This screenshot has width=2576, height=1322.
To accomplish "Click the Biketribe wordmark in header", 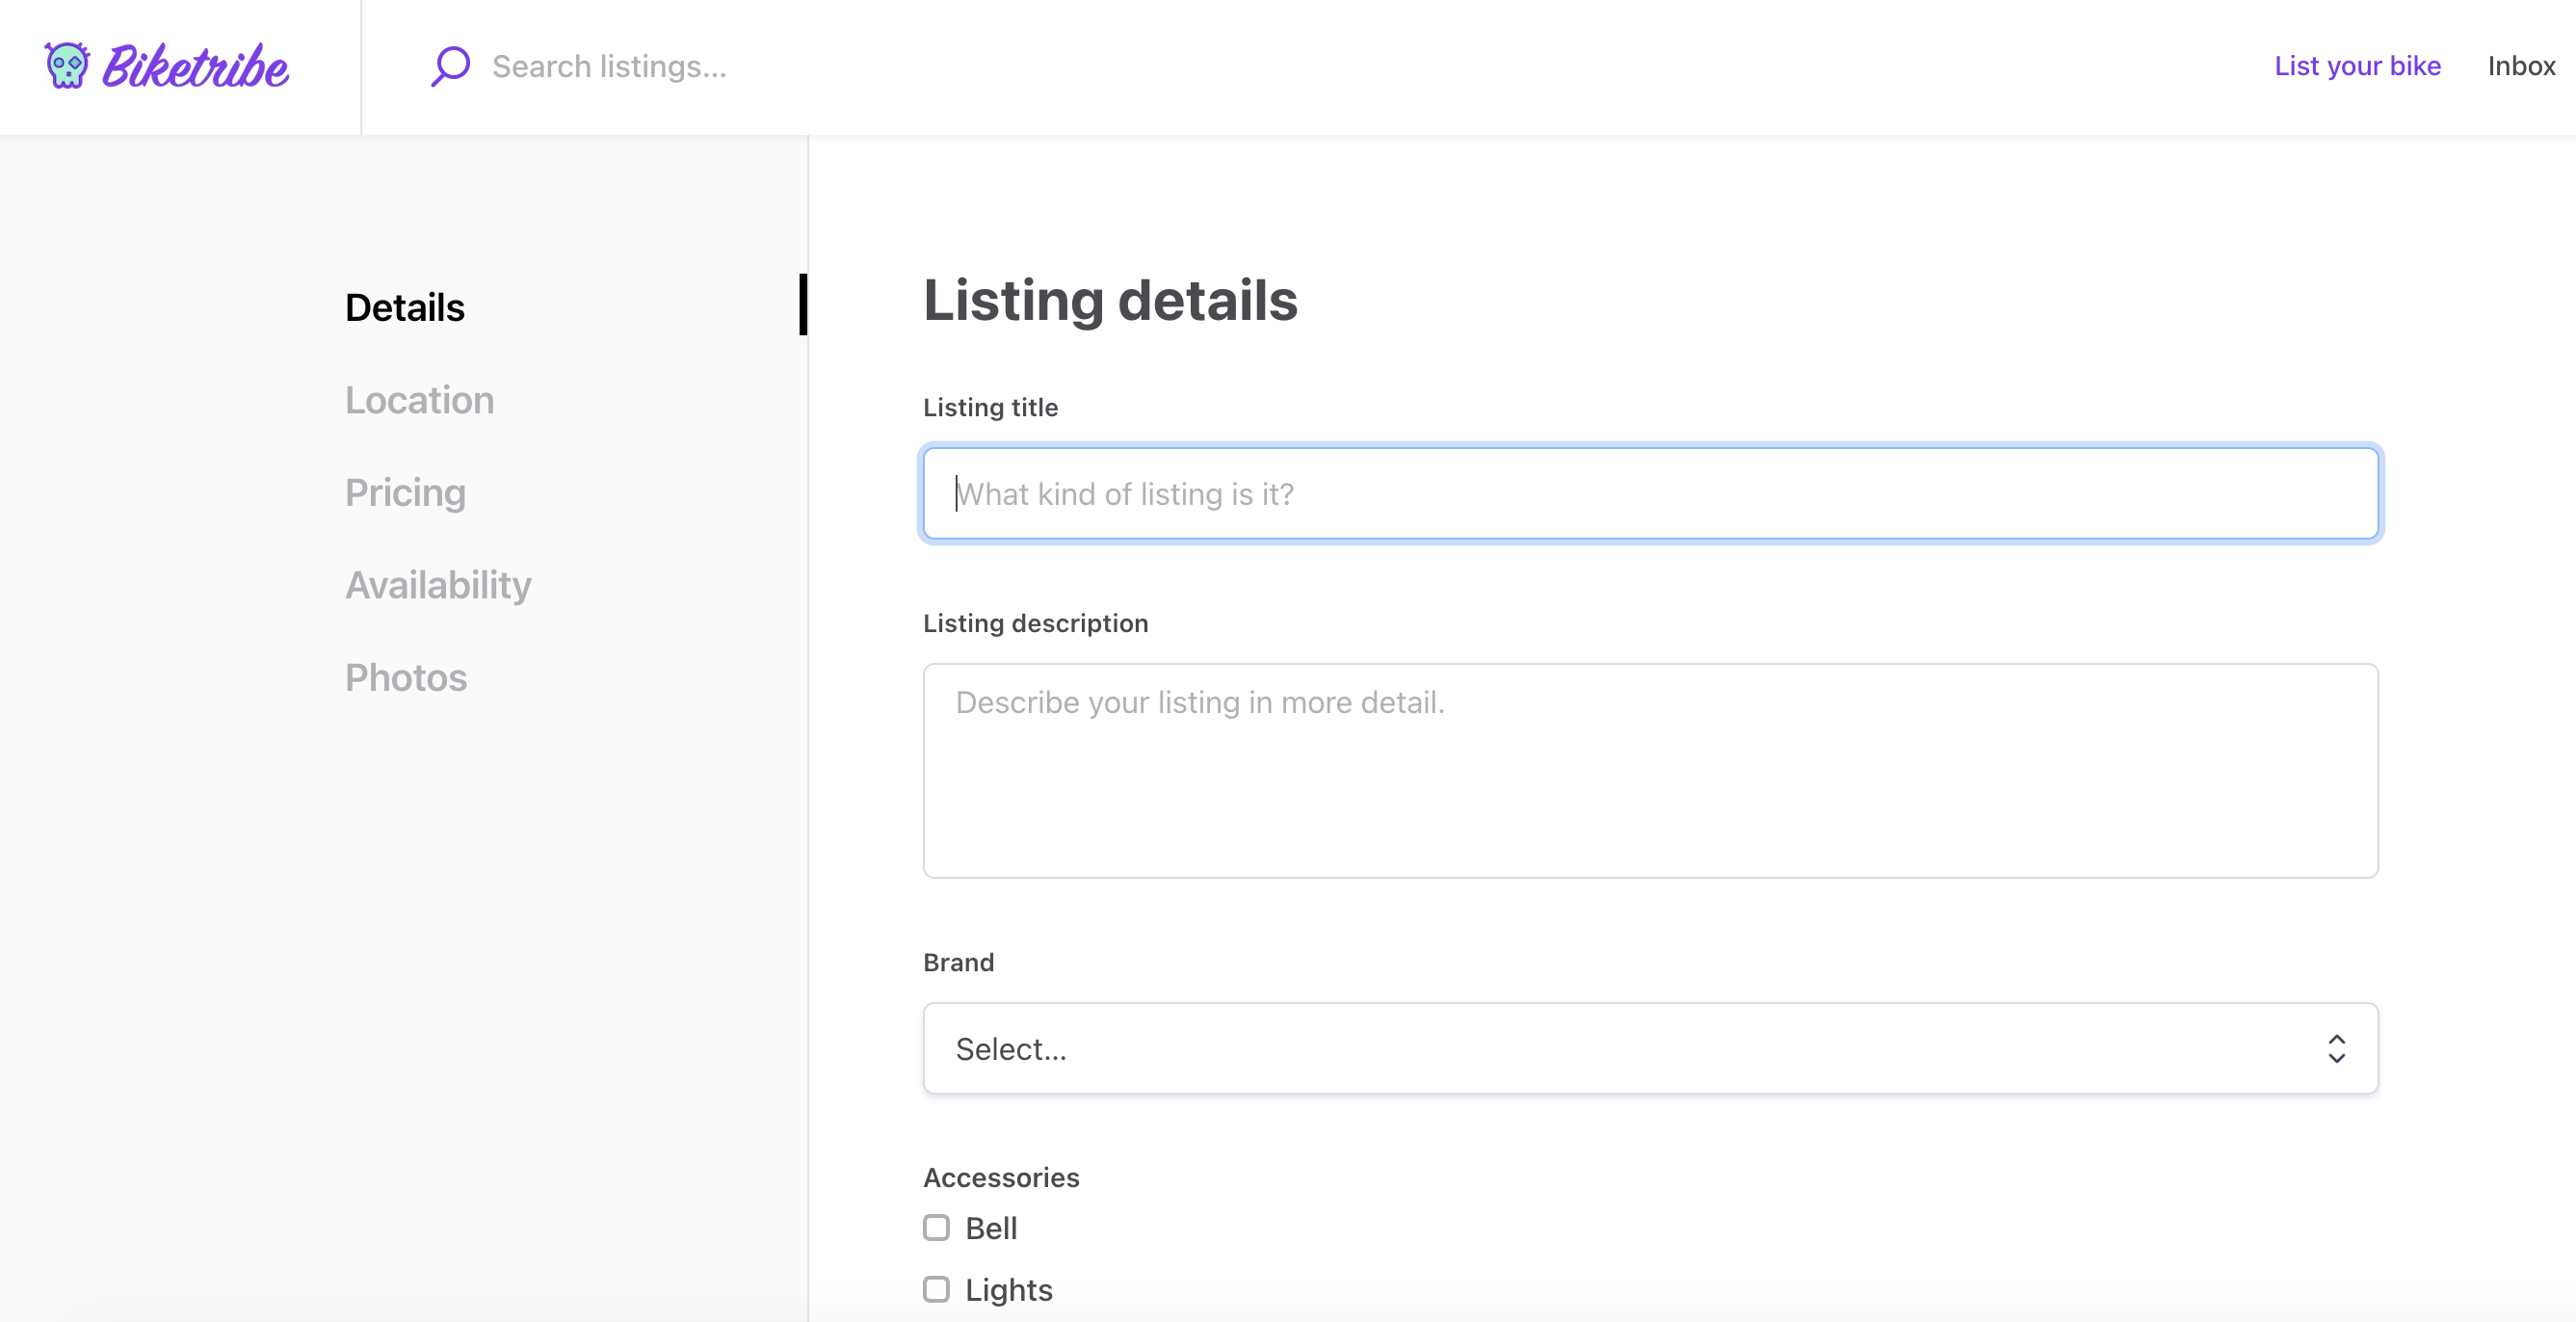I will click(196, 67).
